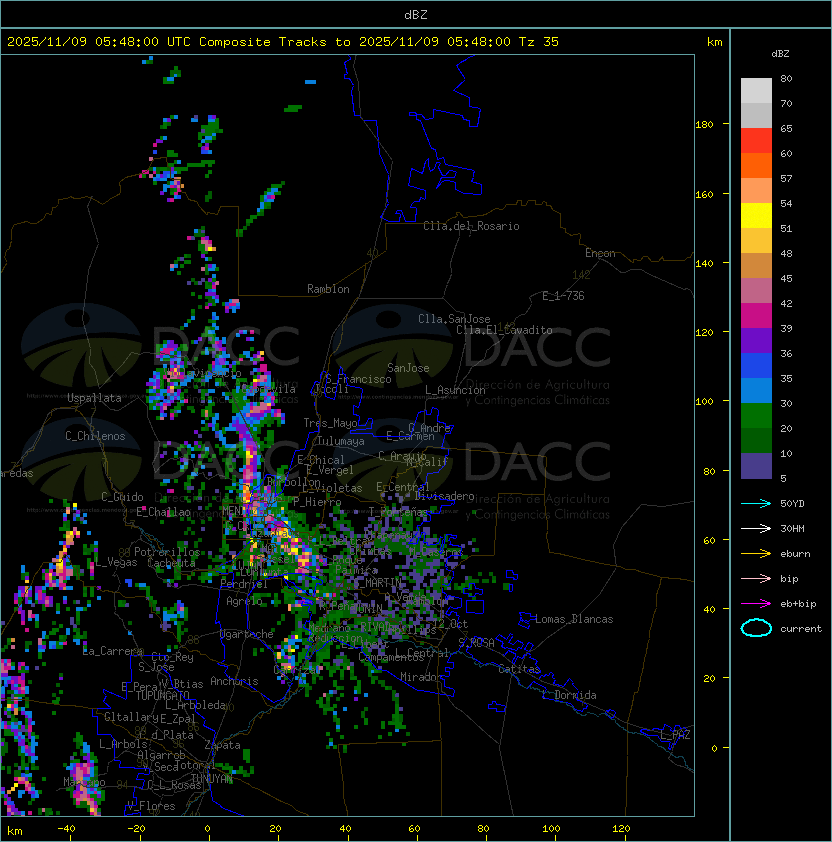Click the 'Tulumaya' map label
Image resolution: width=832 pixels, height=842 pixels.
341,441
